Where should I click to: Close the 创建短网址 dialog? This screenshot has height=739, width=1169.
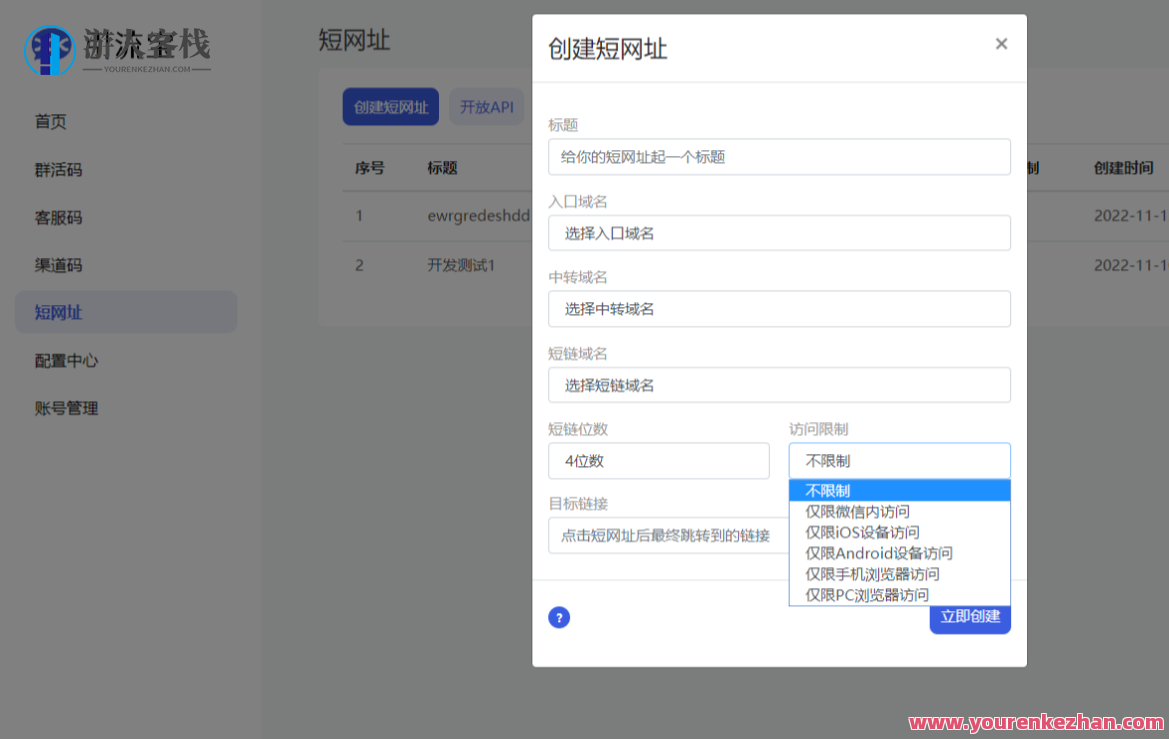click(1001, 44)
